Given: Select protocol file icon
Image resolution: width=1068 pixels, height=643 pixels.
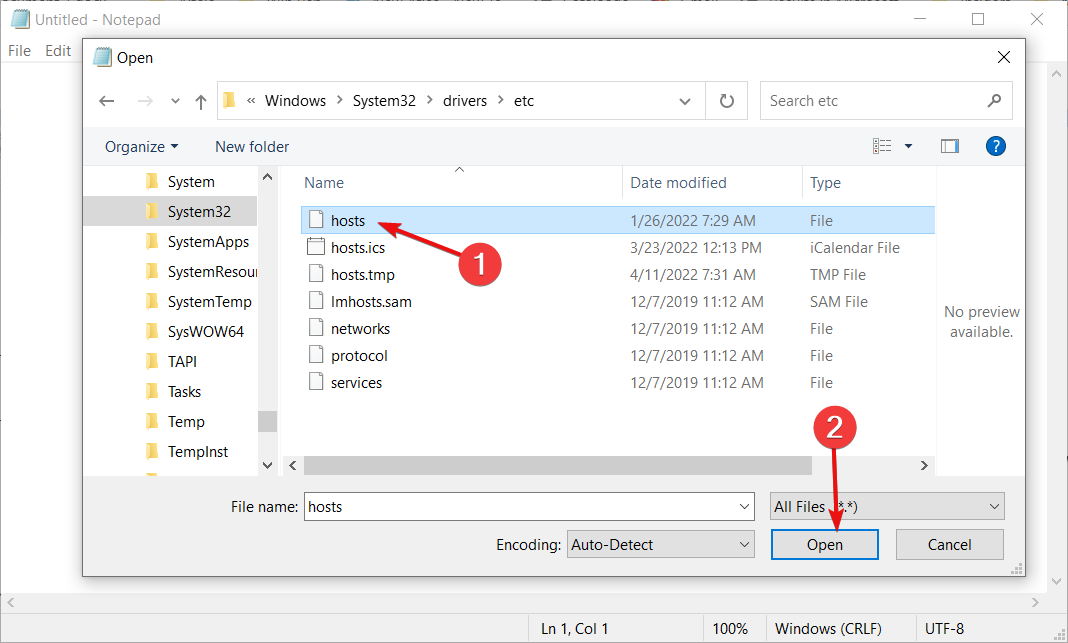Looking at the screenshot, I should click(x=316, y=355).
